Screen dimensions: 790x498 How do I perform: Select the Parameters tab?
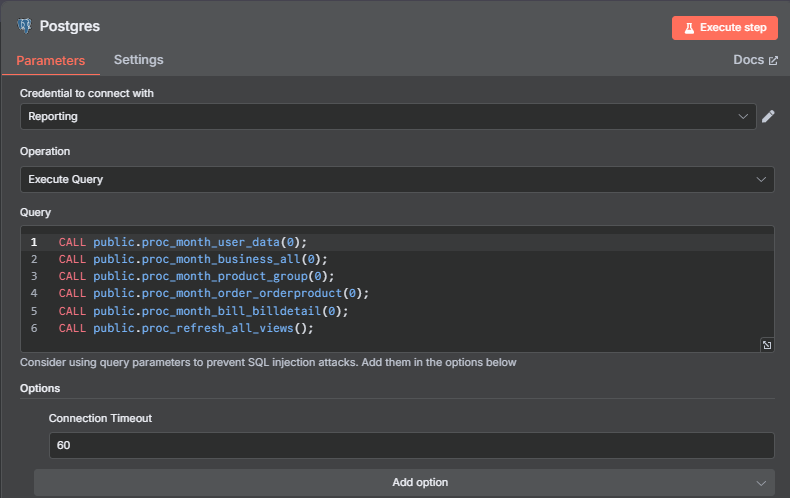click(x=50, y=60)
